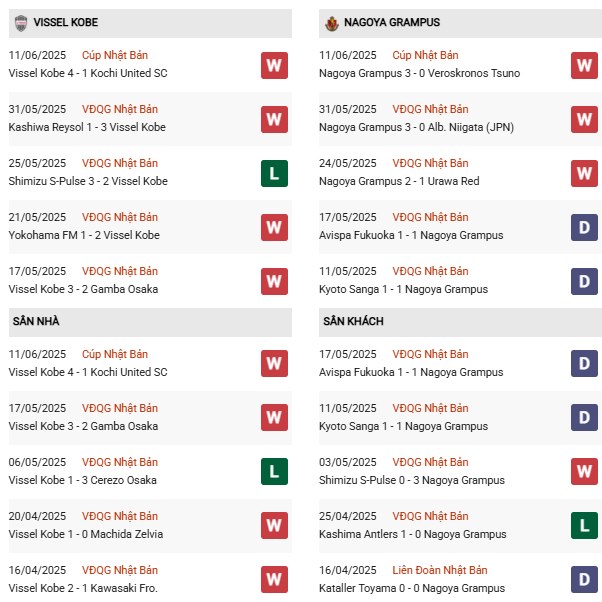Screen dimensions: 602x602
Task: Open match Vissel Kobe 2-1 Kawasaki Fro.
Action: pyautogui.click(x=83, y=588)
